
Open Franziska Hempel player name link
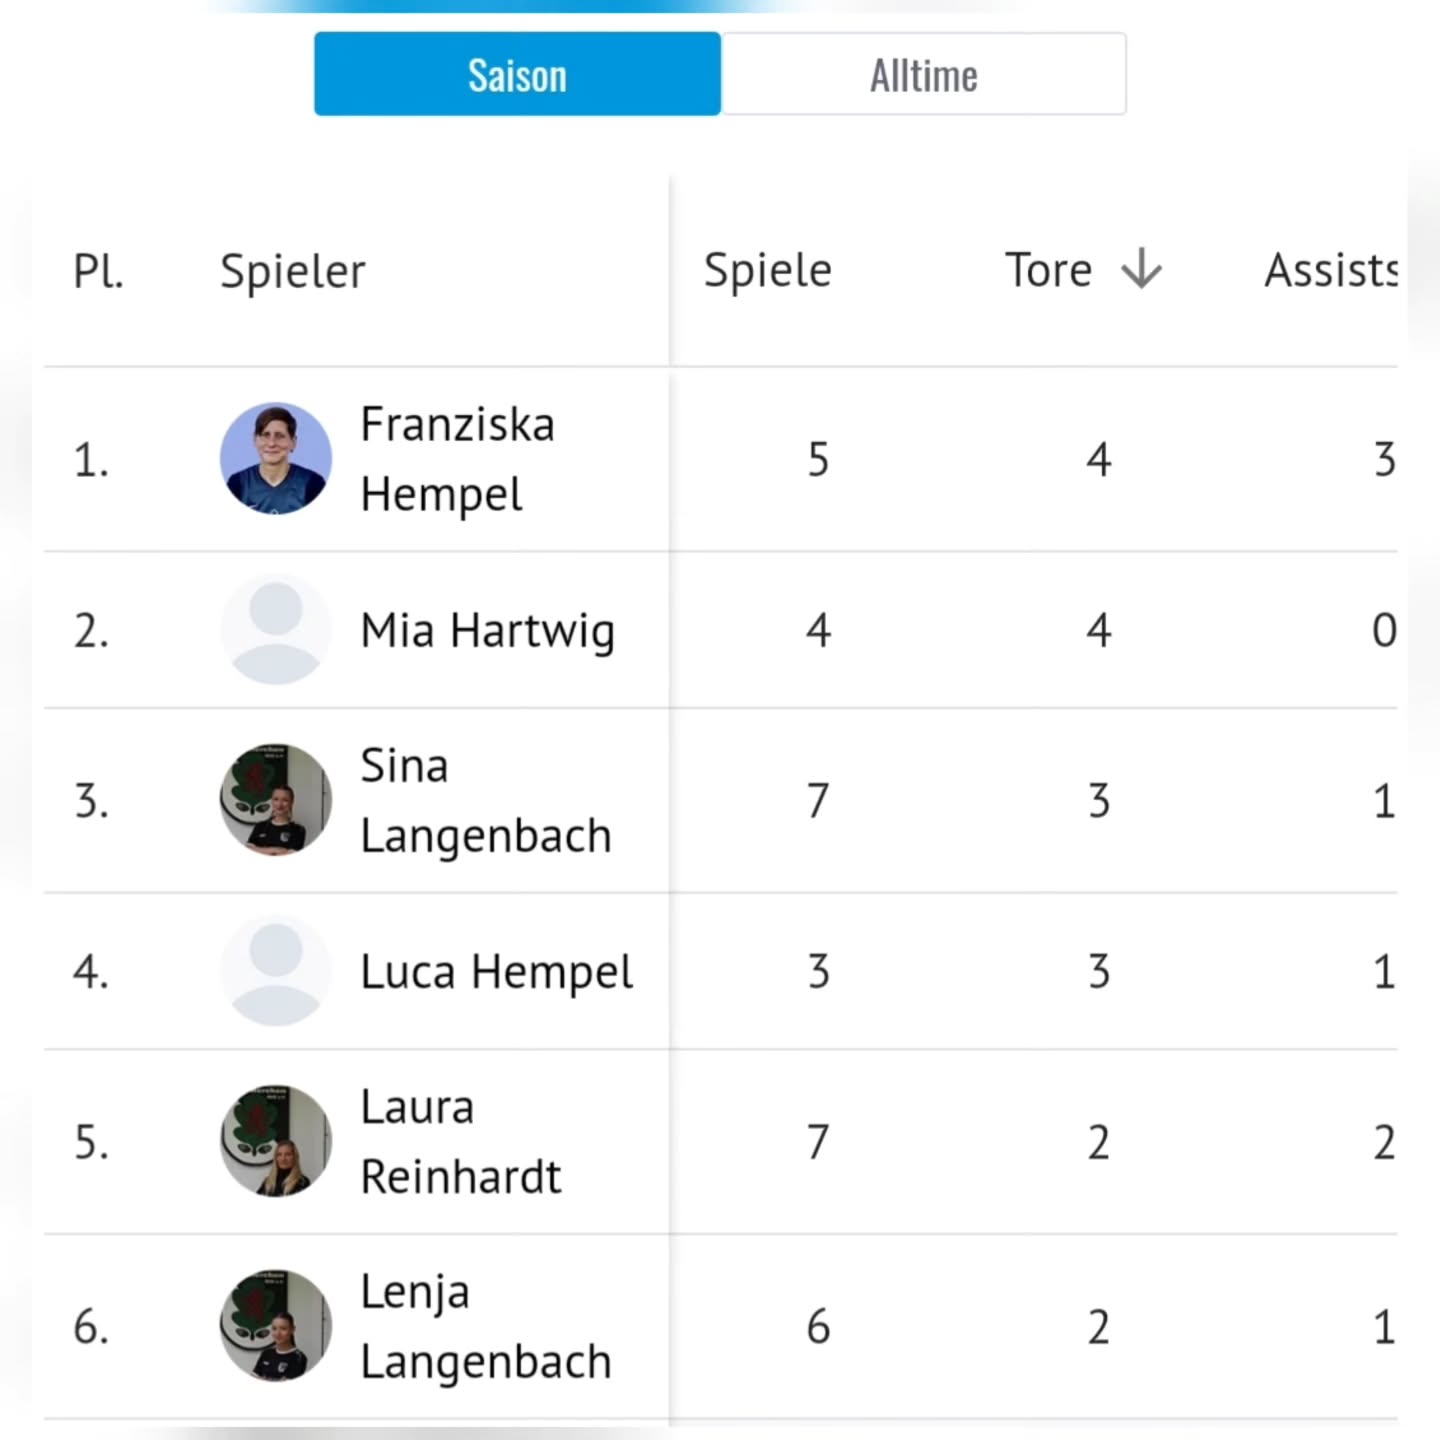457,459
